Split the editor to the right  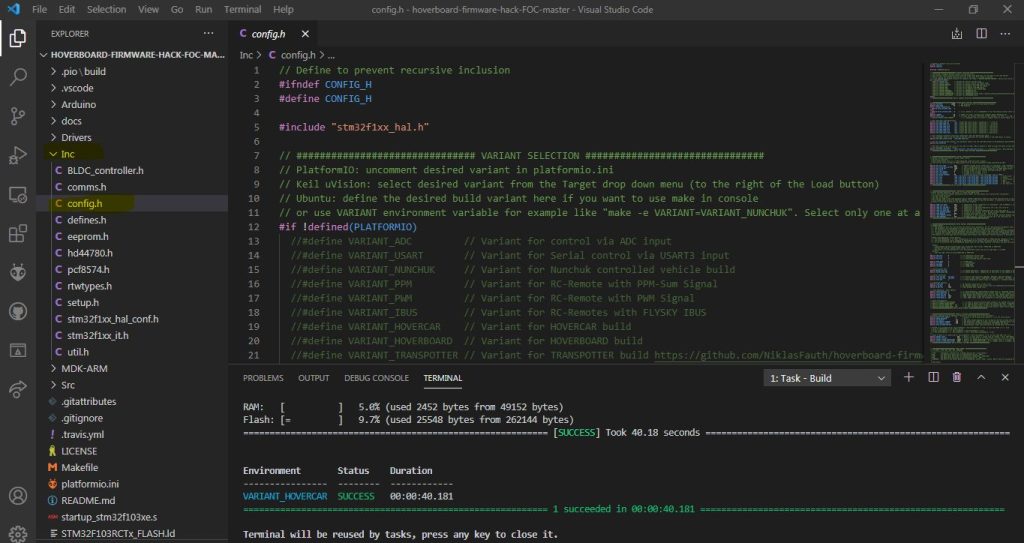pyautogui.click(x=982, y=33)
